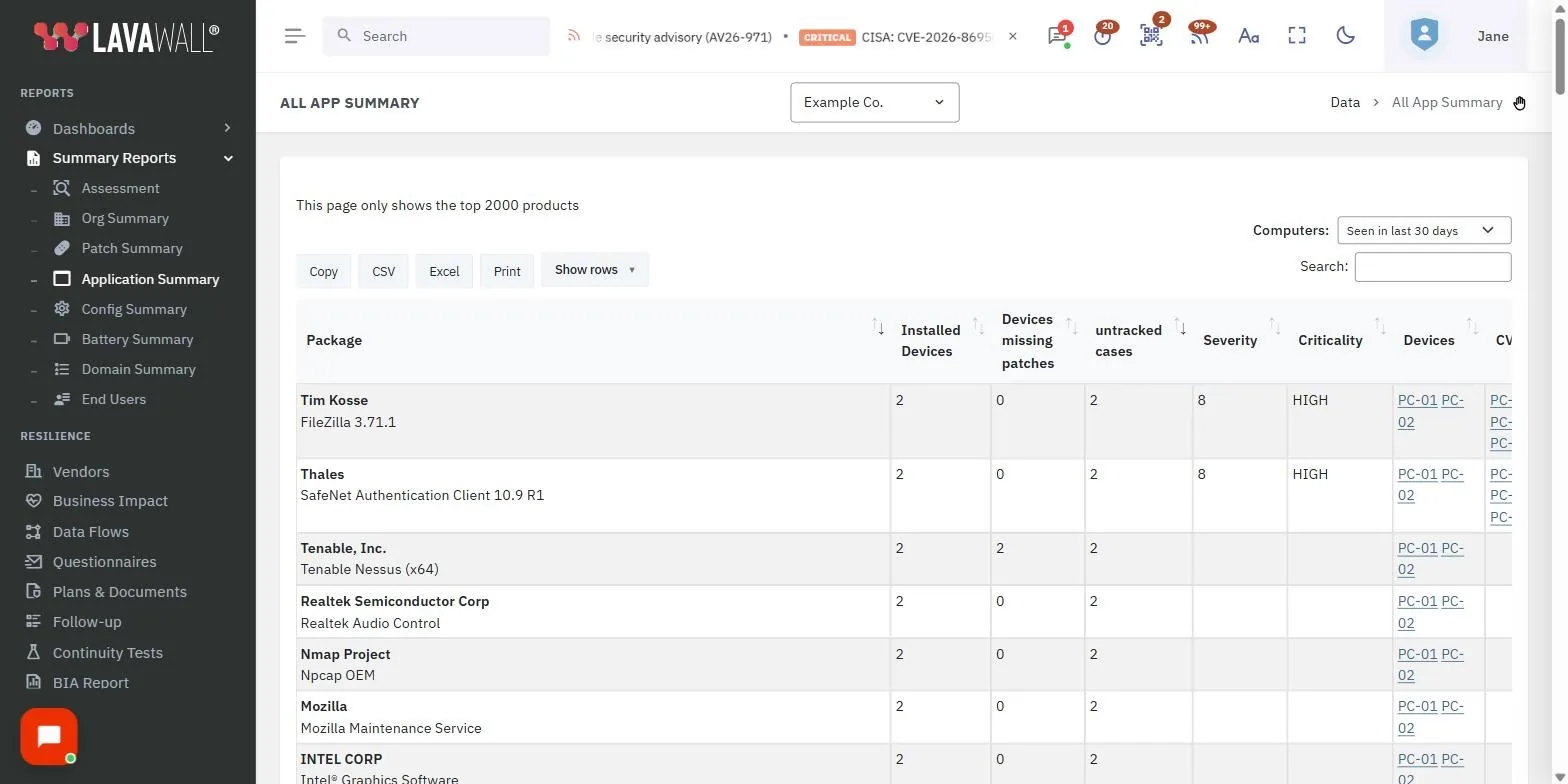Open Patch Summary in the sidebar
This screenshot has width=1568, height=784.
[x=132, y=248]
